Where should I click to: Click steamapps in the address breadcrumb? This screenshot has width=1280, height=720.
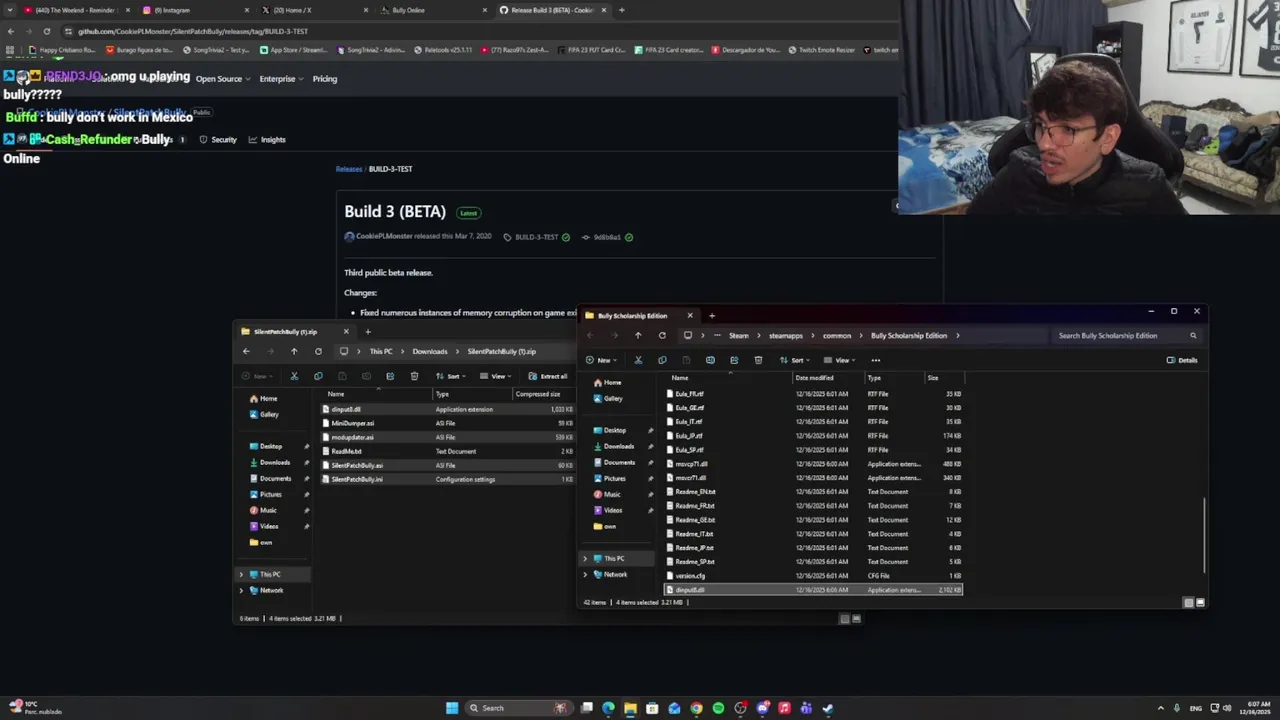[786, 336]
